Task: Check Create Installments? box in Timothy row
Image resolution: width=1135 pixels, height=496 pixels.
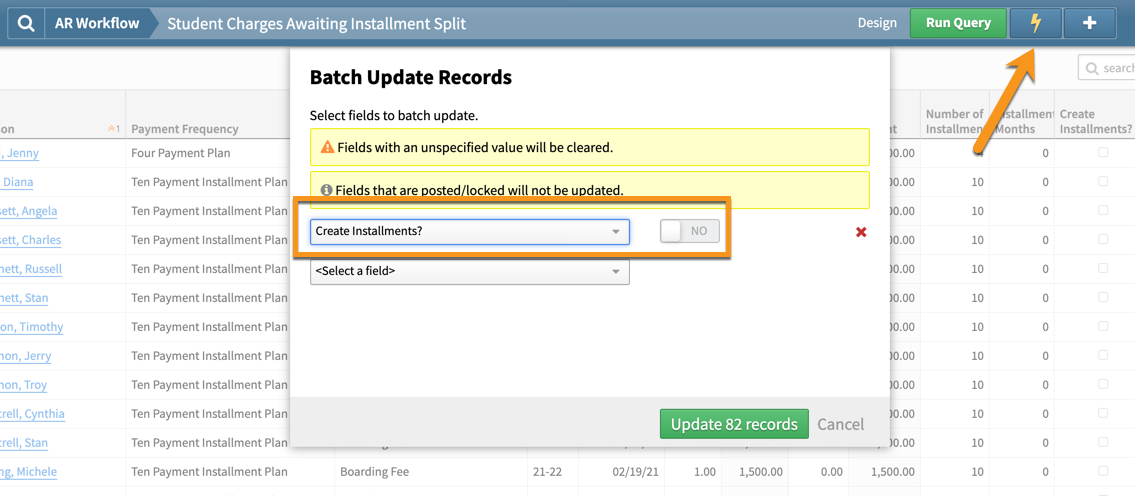Action: pos(1103,326)
